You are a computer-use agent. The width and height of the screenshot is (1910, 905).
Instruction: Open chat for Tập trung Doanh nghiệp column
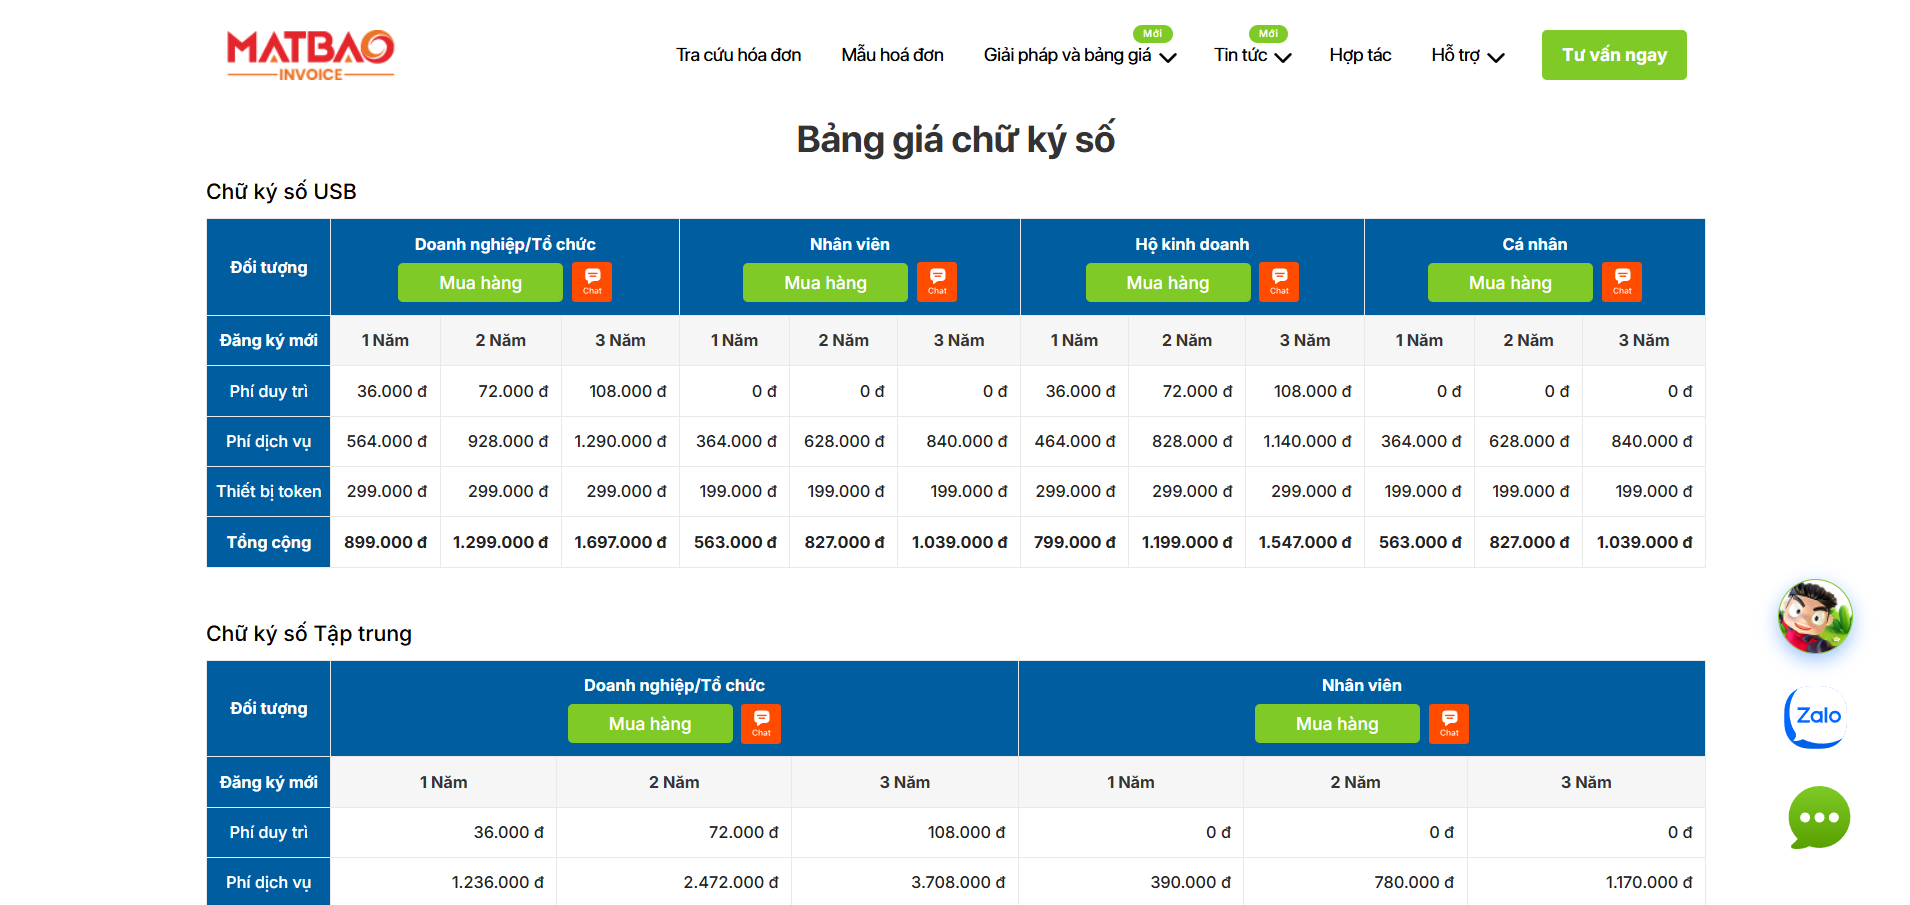point(761,723)
